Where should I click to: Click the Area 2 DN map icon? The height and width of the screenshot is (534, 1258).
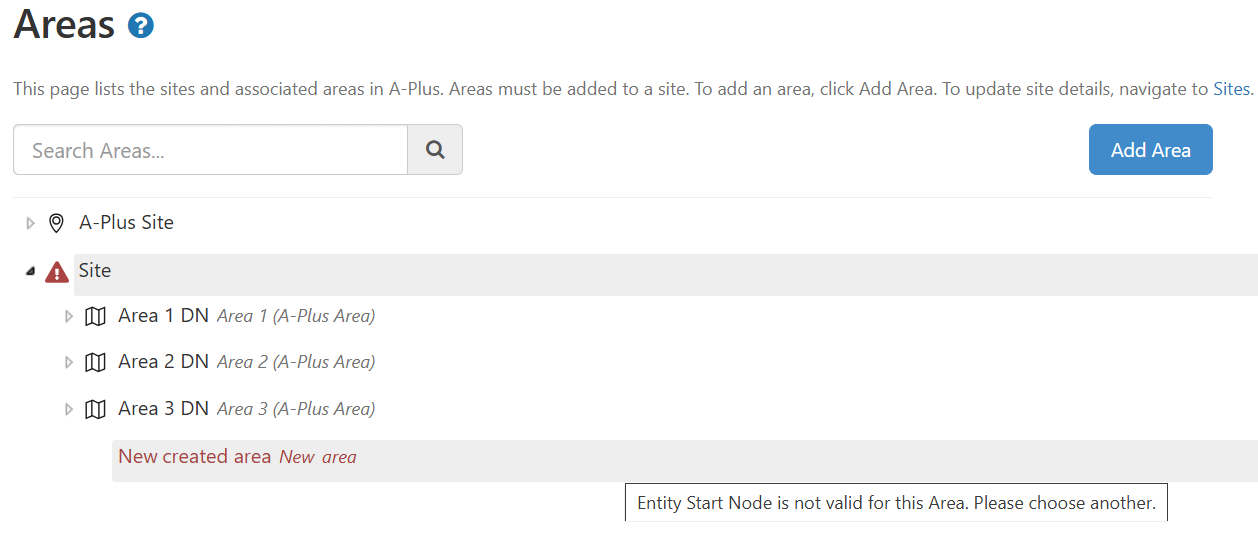[x=95, y=363]
